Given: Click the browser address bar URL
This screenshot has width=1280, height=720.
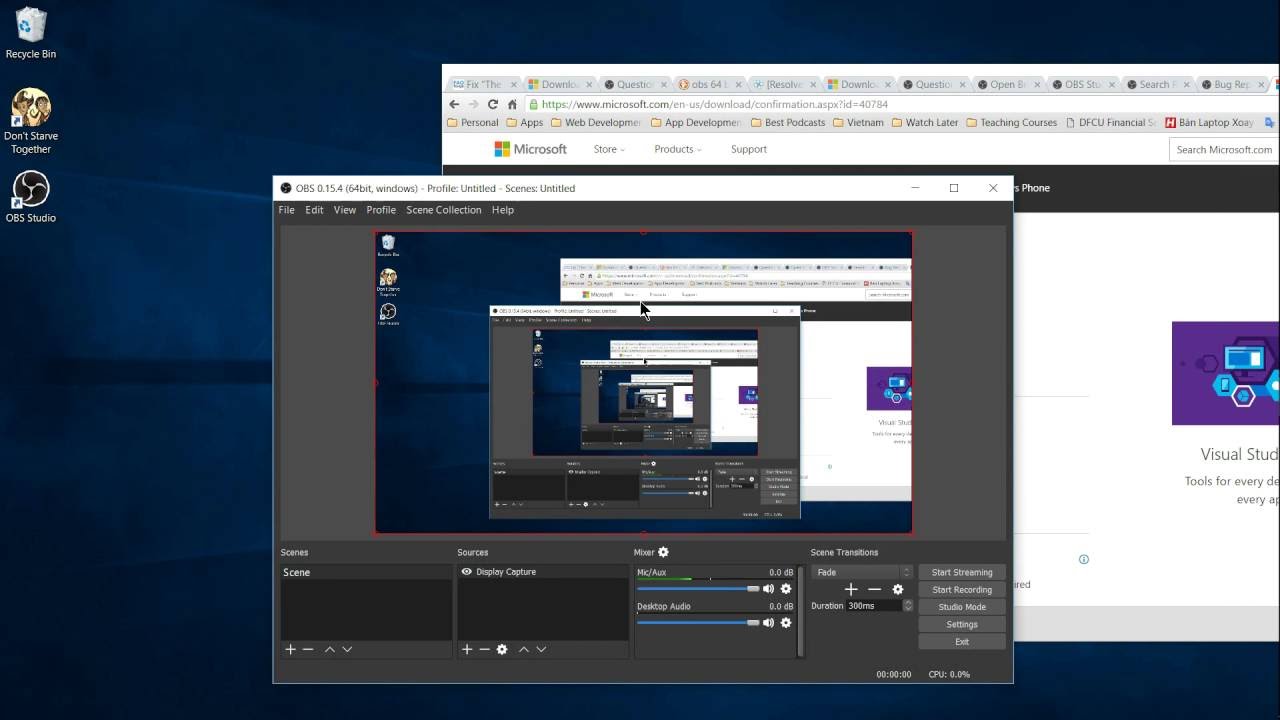Looking at the screenshot, I should tap(714, 104).
